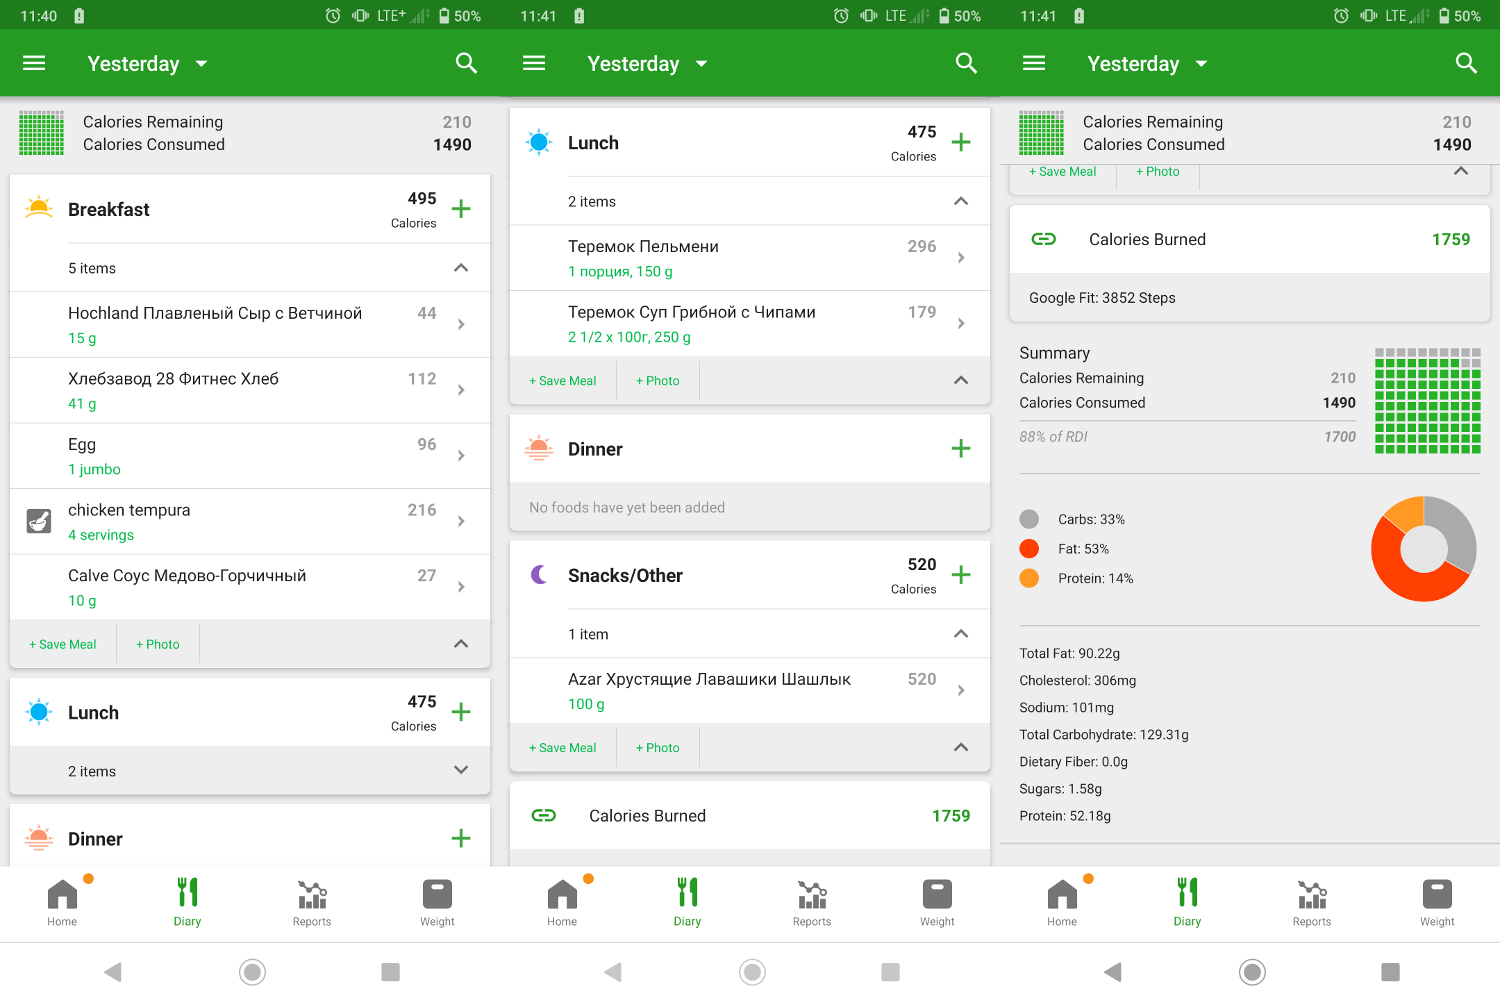Collapse Lunch 2 items in middle screen
The image size is (1500, 1000).
pyautogui.click(x=961, y=201)
